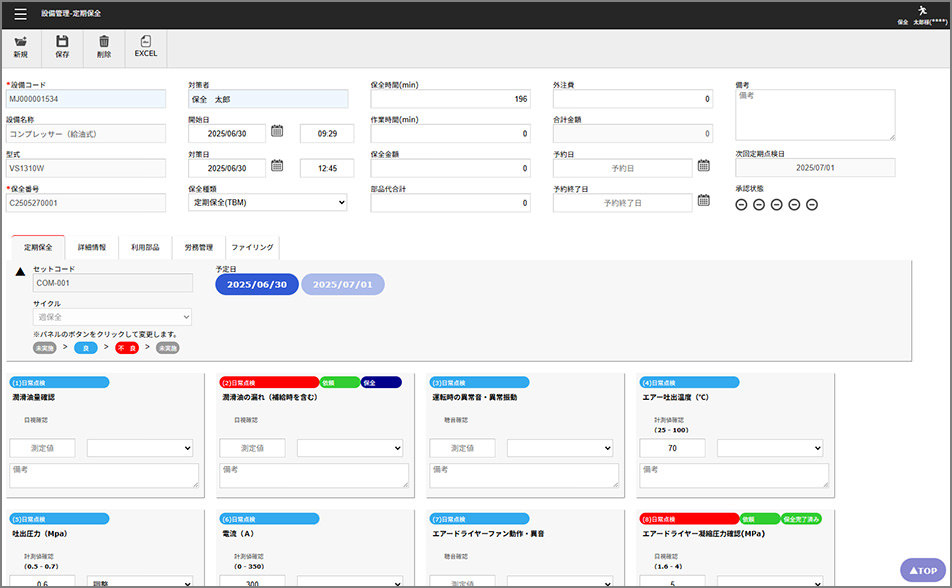Click the 備考 textarea under エアー吐出温度
Viewport: 952px width, 588px height.
(x=734, y=476)
